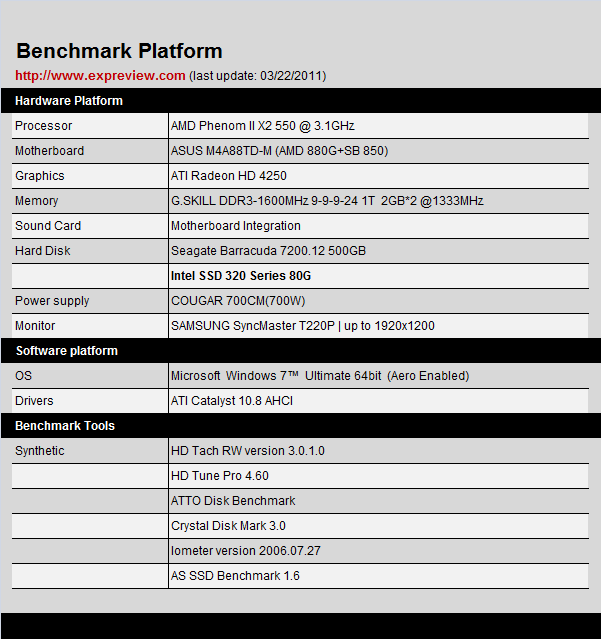Screen dimensions: 601x639
Task: Select the HD Tune Pro 4.60 entry
Action: click(220, 476)
